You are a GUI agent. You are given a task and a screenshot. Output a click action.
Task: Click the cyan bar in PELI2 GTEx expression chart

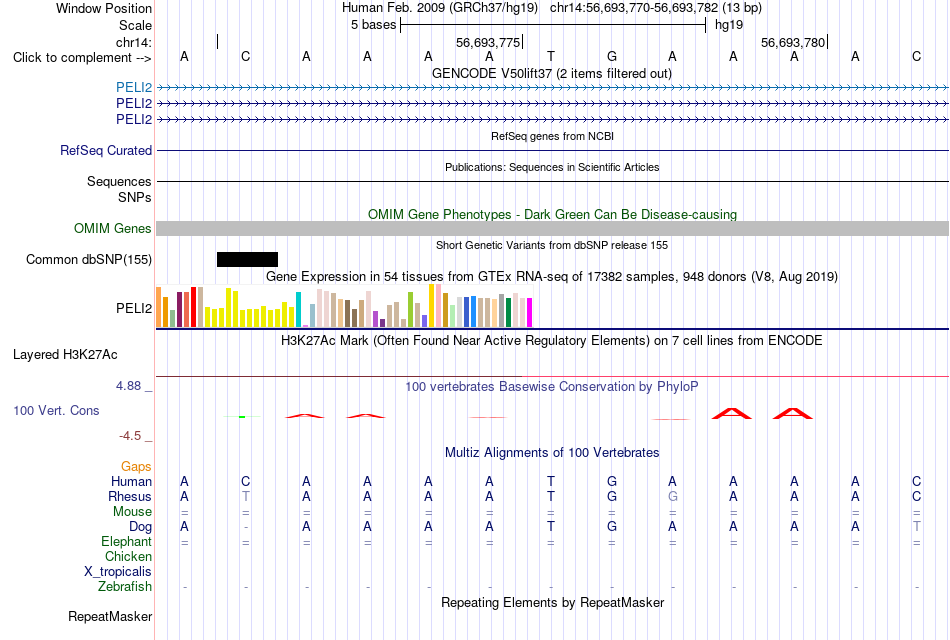pyautogui.click(x=298, y=310)
